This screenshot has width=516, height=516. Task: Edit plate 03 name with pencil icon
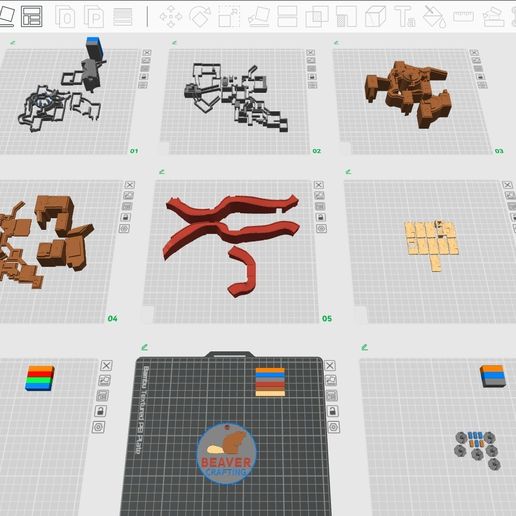click(x=336, y=43)
